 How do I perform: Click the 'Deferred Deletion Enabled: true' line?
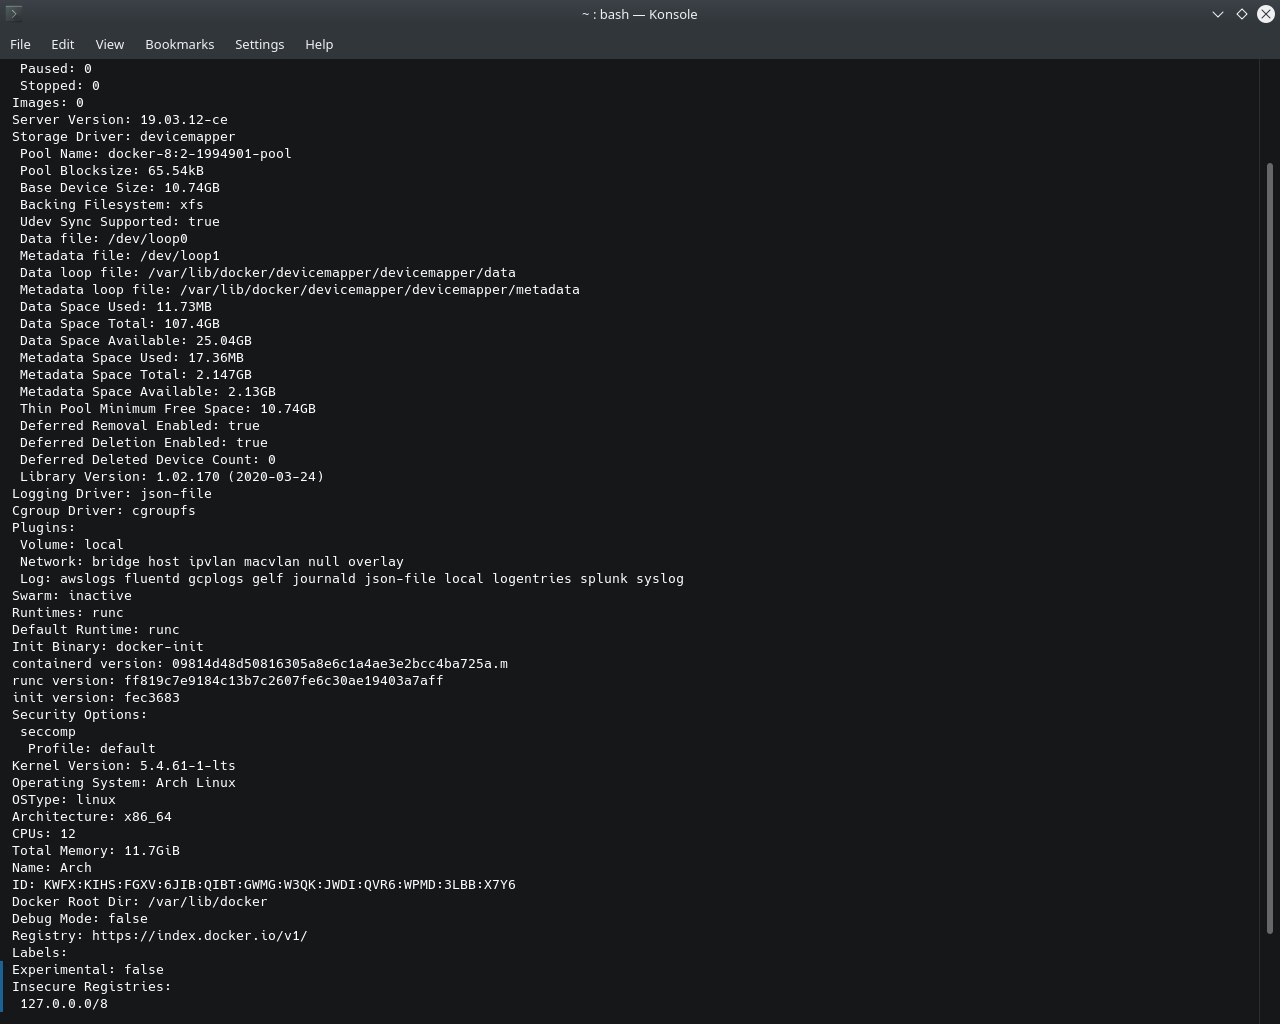(x=144, y=443)
